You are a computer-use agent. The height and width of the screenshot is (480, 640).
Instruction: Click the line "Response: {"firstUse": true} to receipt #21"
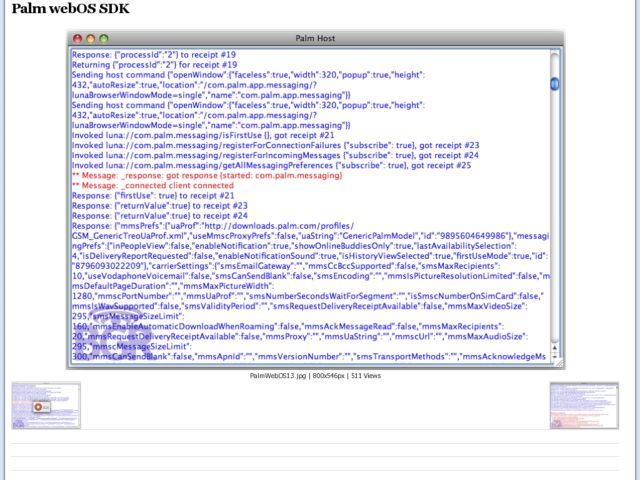153,196
